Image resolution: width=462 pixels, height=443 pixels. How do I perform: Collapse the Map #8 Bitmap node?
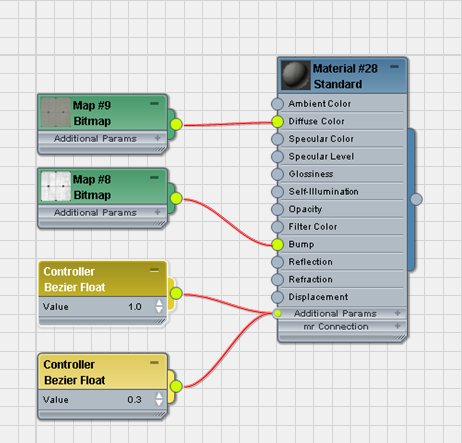pyautogui.click(x=154, y=178)
